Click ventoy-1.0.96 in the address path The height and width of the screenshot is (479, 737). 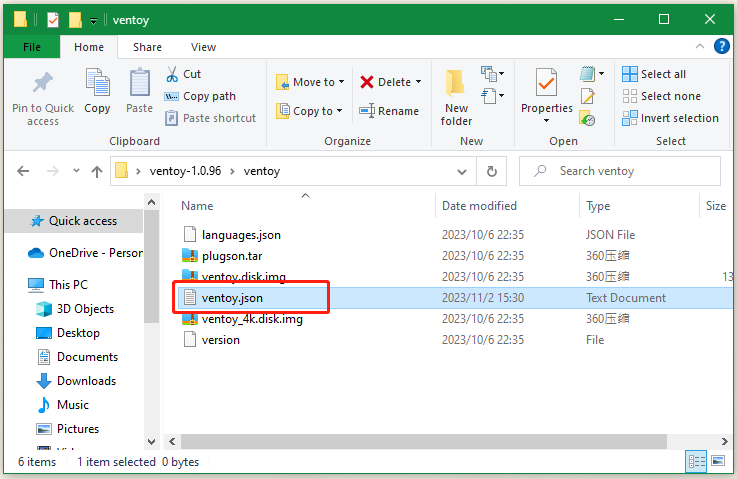(185, 171)
